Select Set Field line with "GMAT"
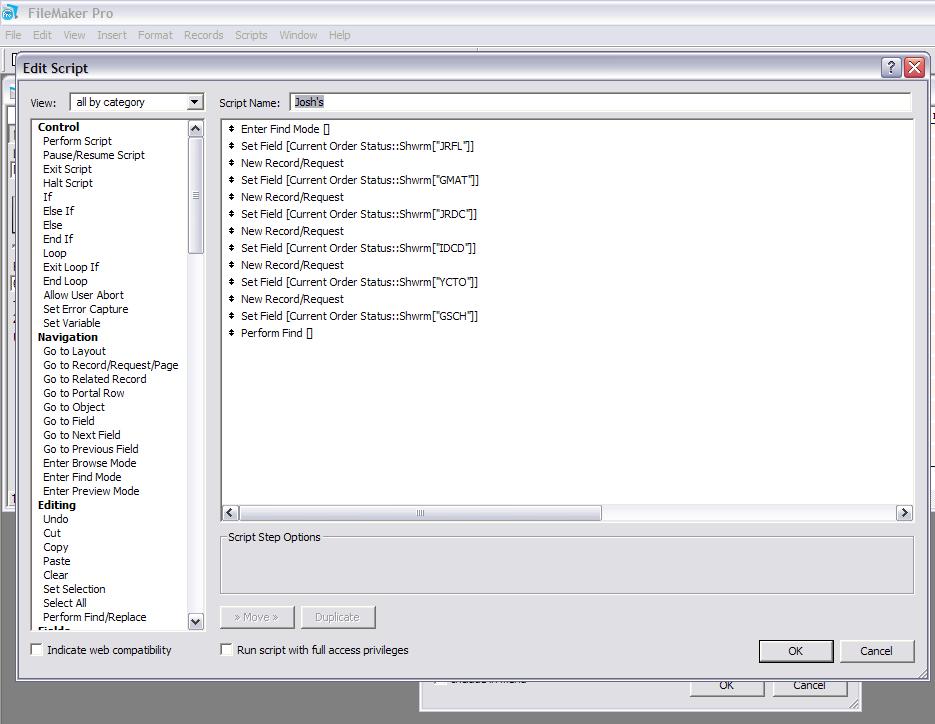This screenshot has width=935, height=724. click(x=360, y=180)
